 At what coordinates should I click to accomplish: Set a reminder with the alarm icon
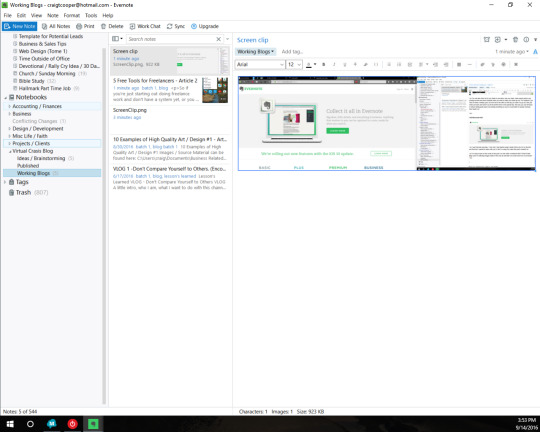point(487,40)
